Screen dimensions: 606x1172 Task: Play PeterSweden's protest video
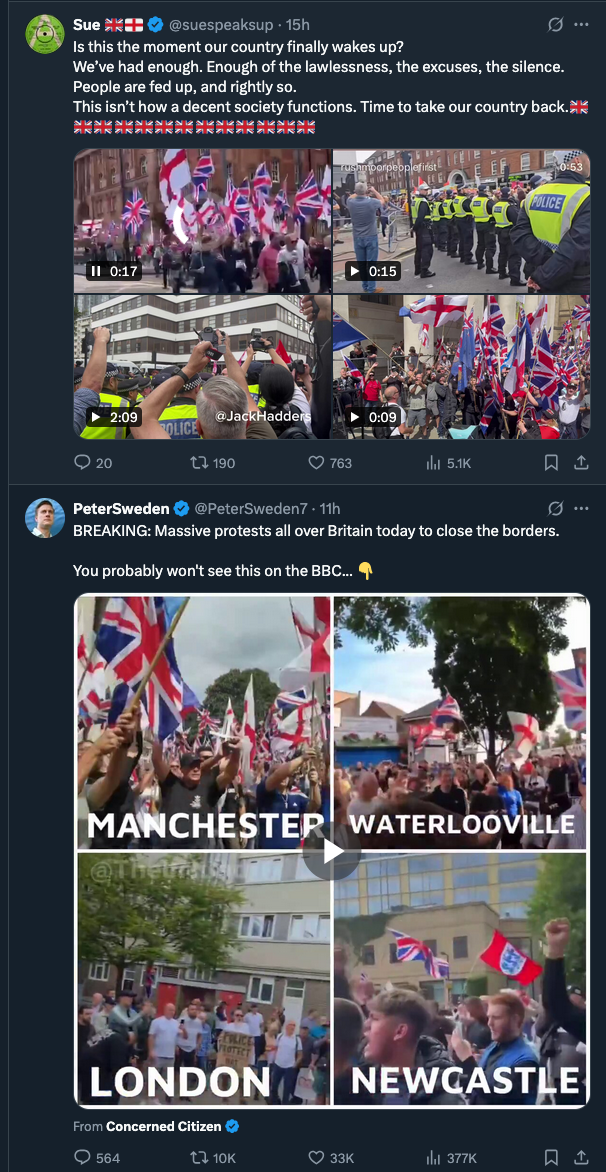coord(331,851)
